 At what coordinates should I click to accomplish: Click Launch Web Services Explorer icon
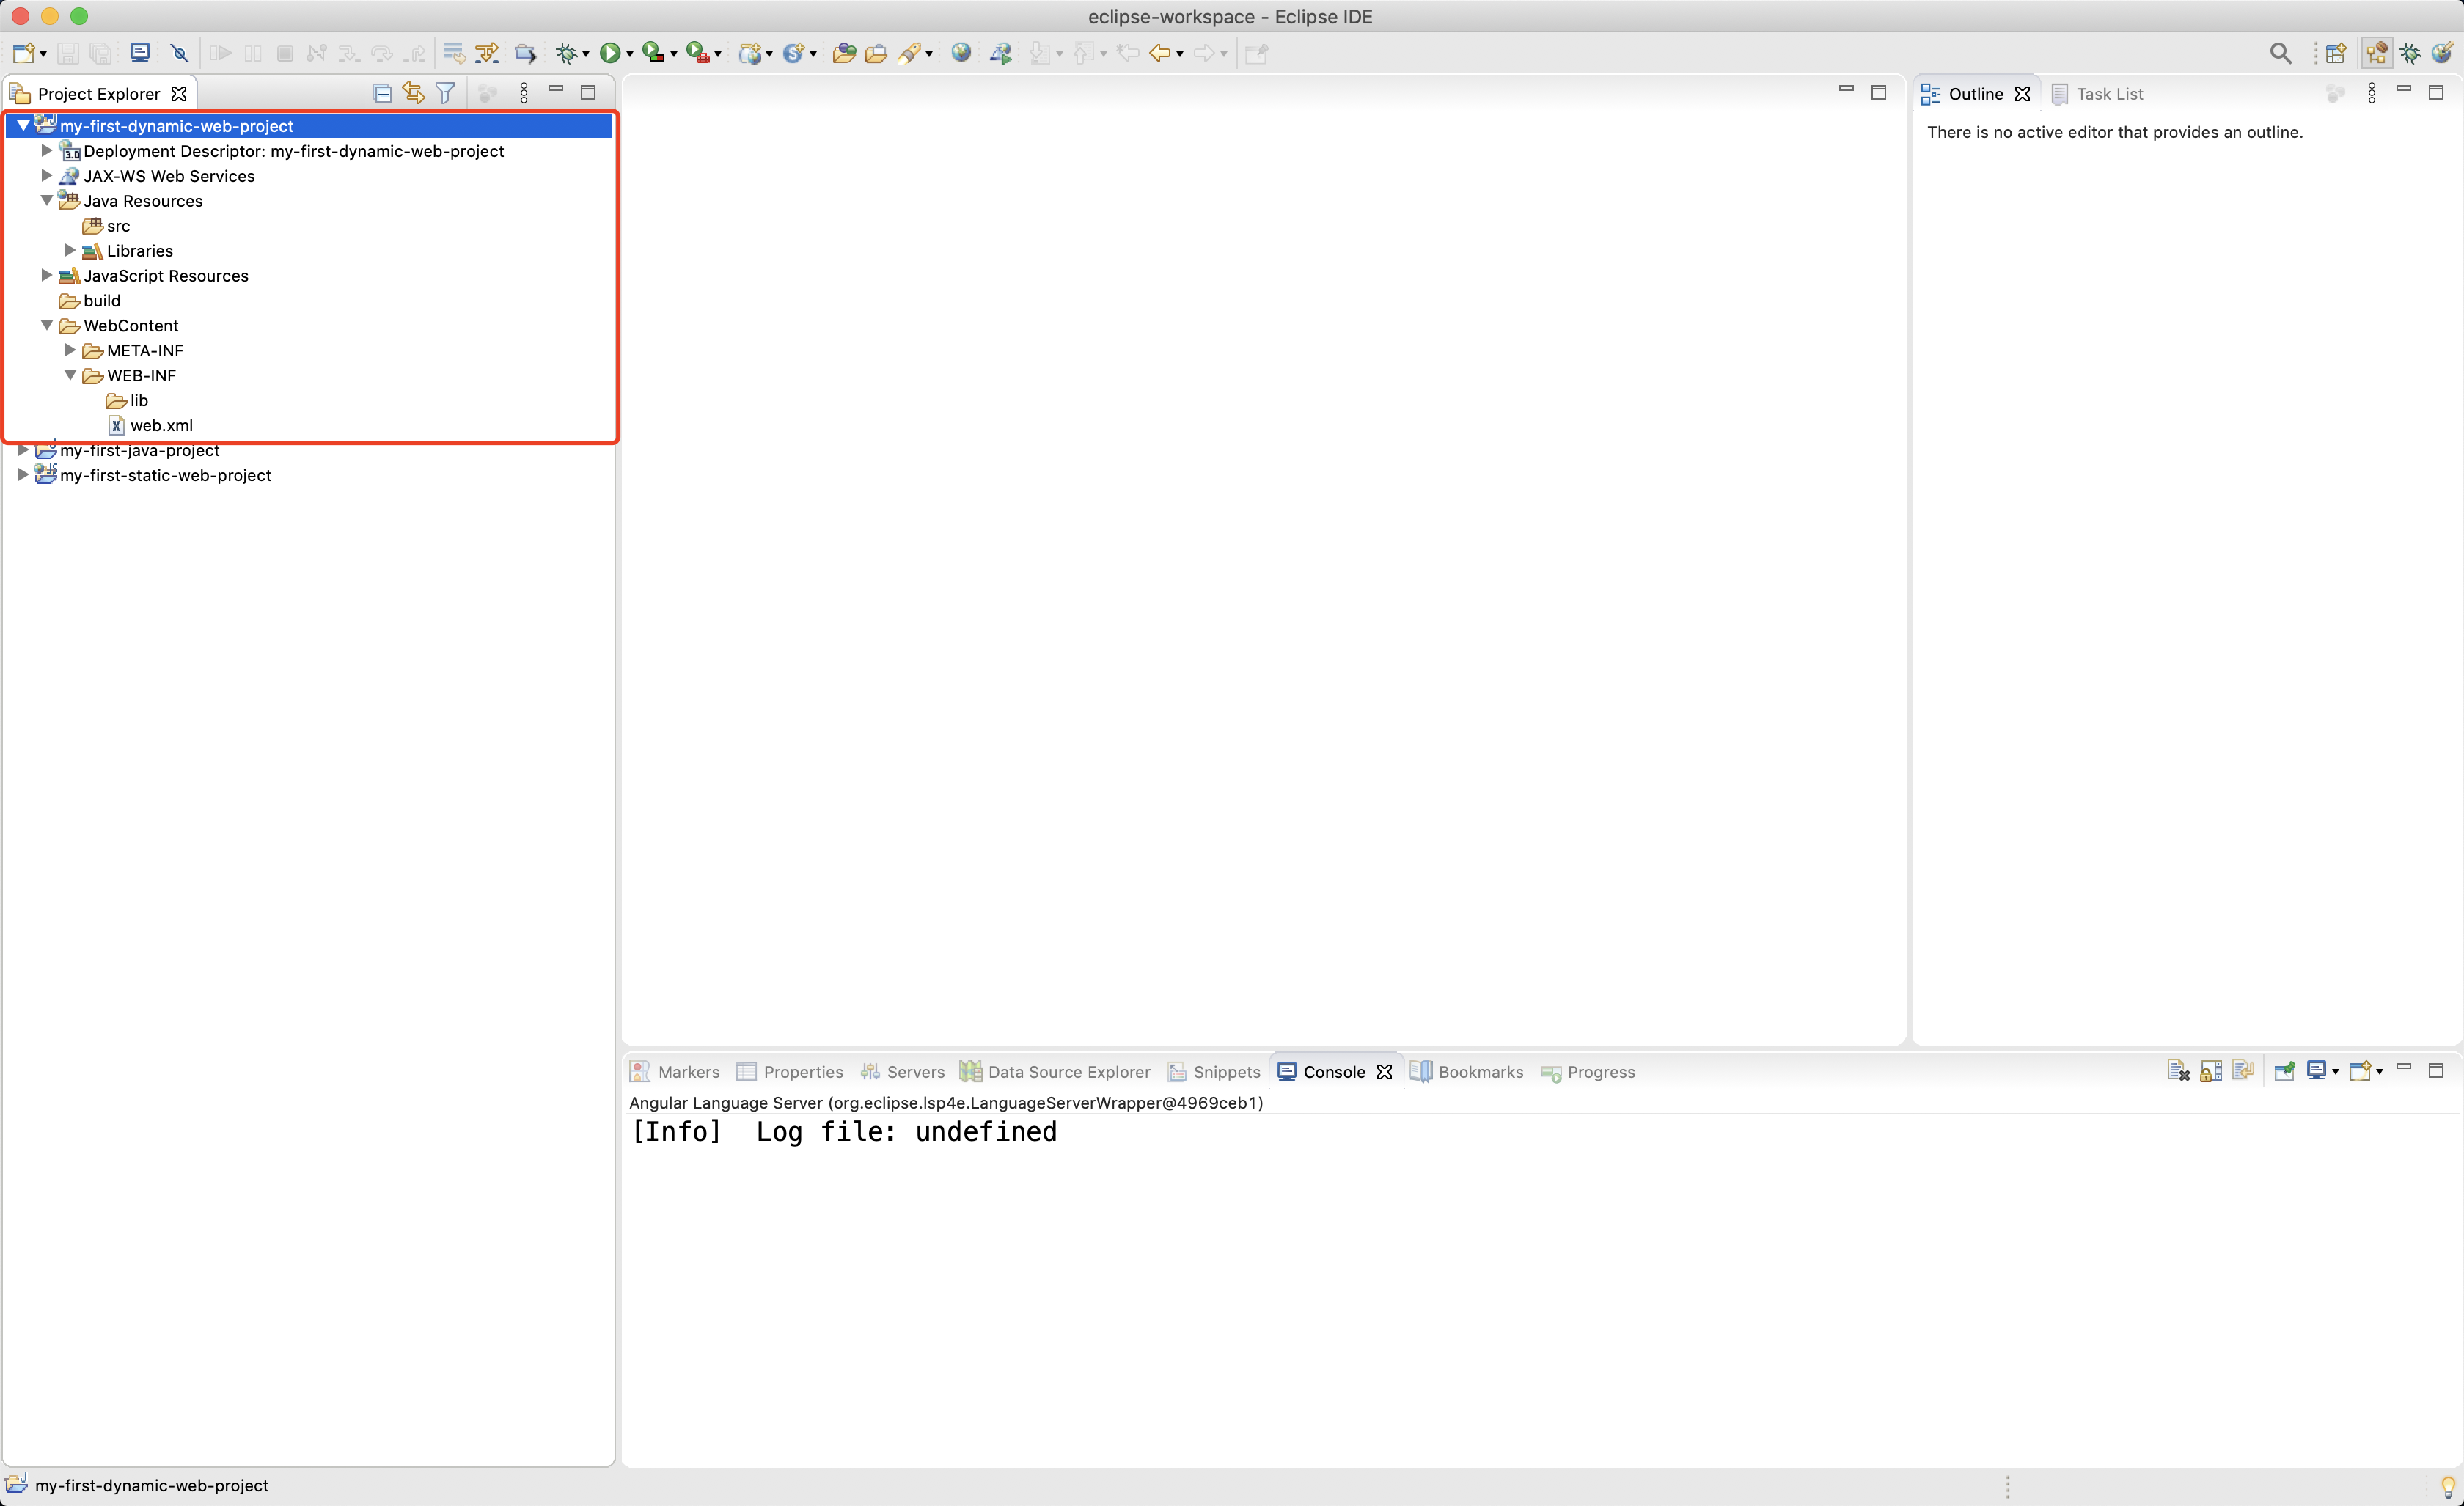1000,53
